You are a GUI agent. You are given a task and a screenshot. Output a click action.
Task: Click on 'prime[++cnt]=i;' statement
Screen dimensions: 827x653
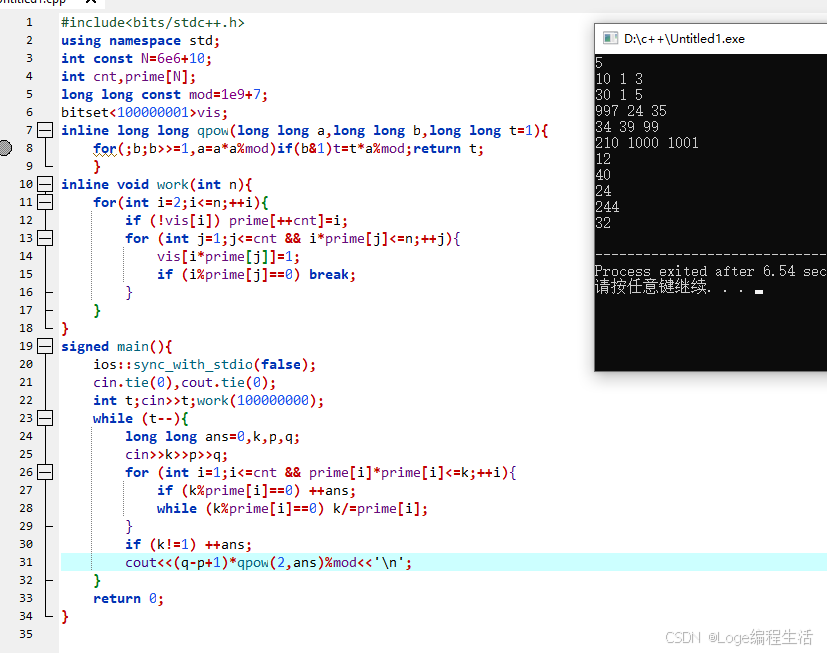288,220
